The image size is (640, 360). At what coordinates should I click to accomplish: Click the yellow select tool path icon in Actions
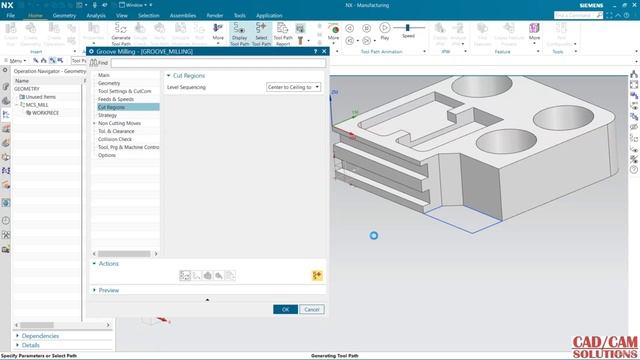[317, 276]
